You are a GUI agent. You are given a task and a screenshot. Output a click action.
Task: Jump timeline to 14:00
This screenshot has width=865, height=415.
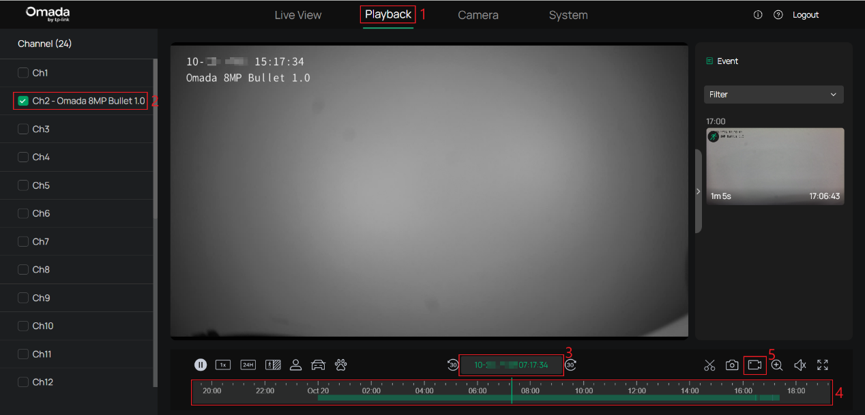click(x=690, y=391)
